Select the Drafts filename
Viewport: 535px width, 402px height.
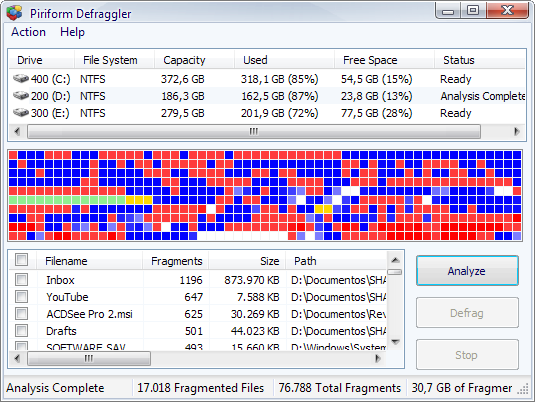pos(61,331)
